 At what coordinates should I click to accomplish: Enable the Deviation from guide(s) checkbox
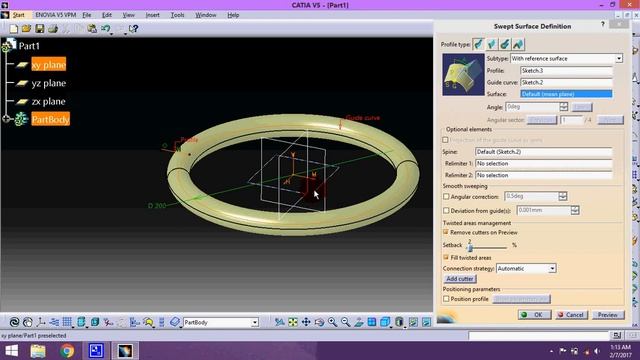pos(446,211)
